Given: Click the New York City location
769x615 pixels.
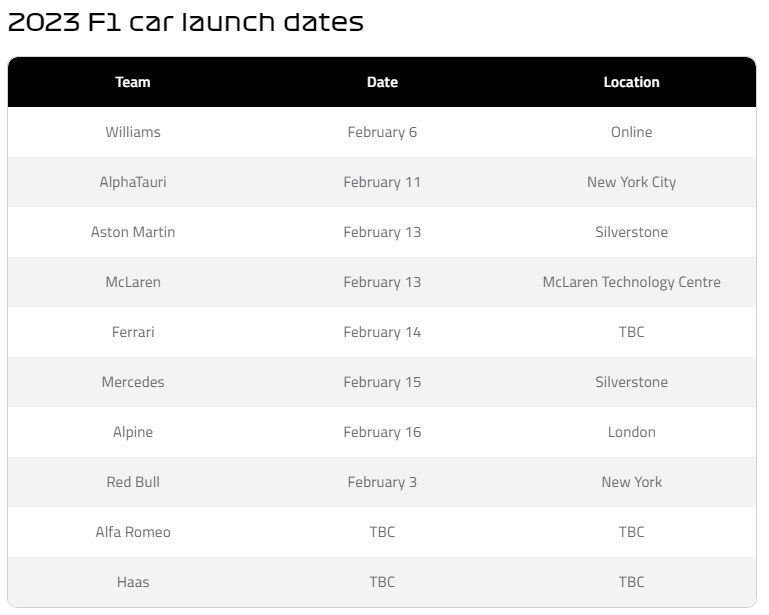Looking at the screenshot, I should pyautogui.click(x=631, y=182).
